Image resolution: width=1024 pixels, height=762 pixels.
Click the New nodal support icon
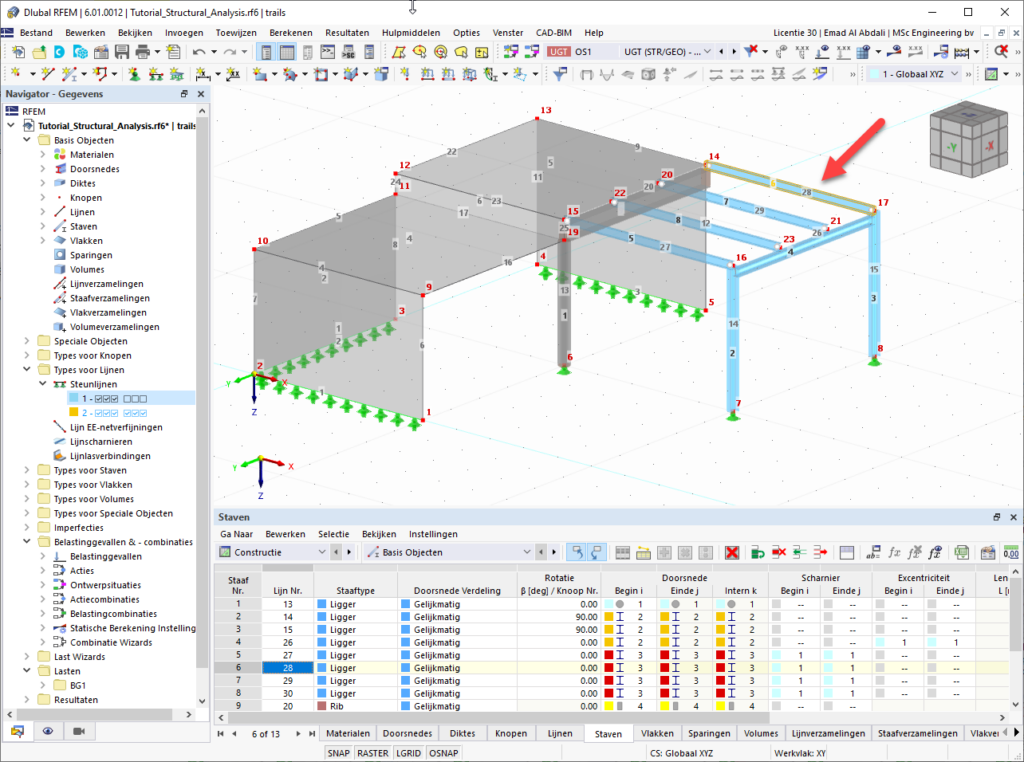click(x=133, y=74)
